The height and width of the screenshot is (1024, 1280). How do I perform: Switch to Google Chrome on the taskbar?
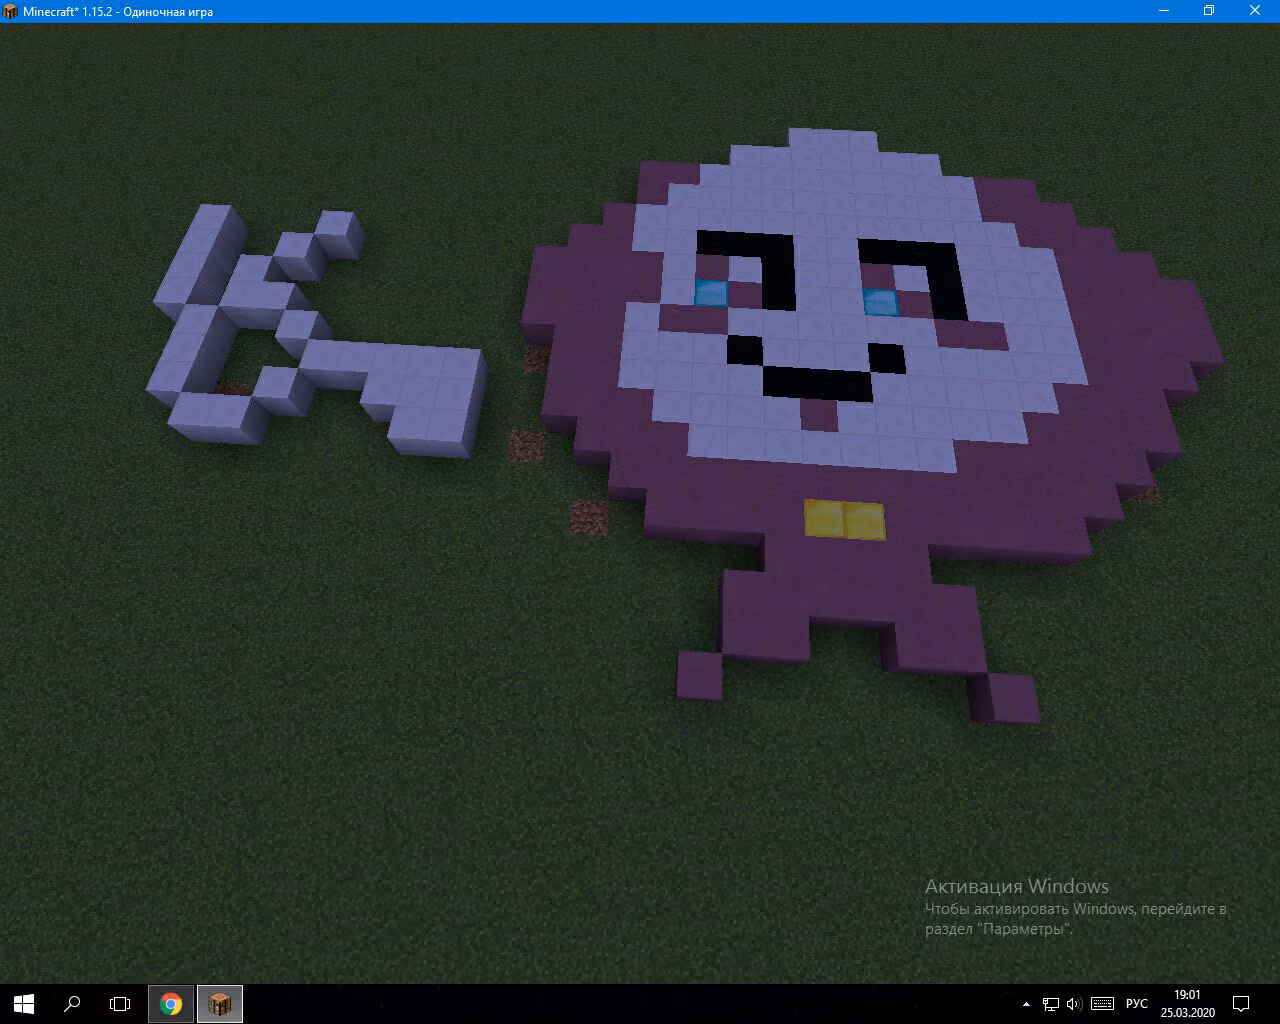point(171,1004)
